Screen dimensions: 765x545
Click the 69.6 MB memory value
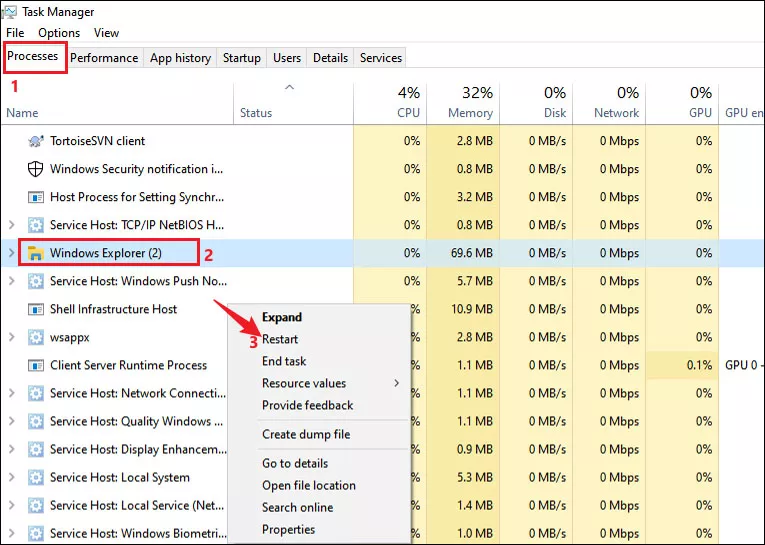pyautogui.click(x=471, y=253)
